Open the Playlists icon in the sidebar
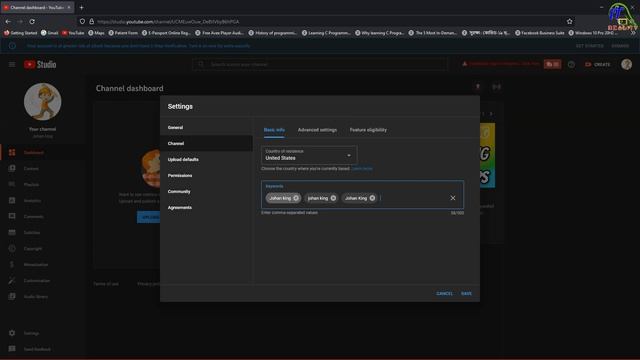The height and width of the screenshot is (360, 640). (12, 184)
